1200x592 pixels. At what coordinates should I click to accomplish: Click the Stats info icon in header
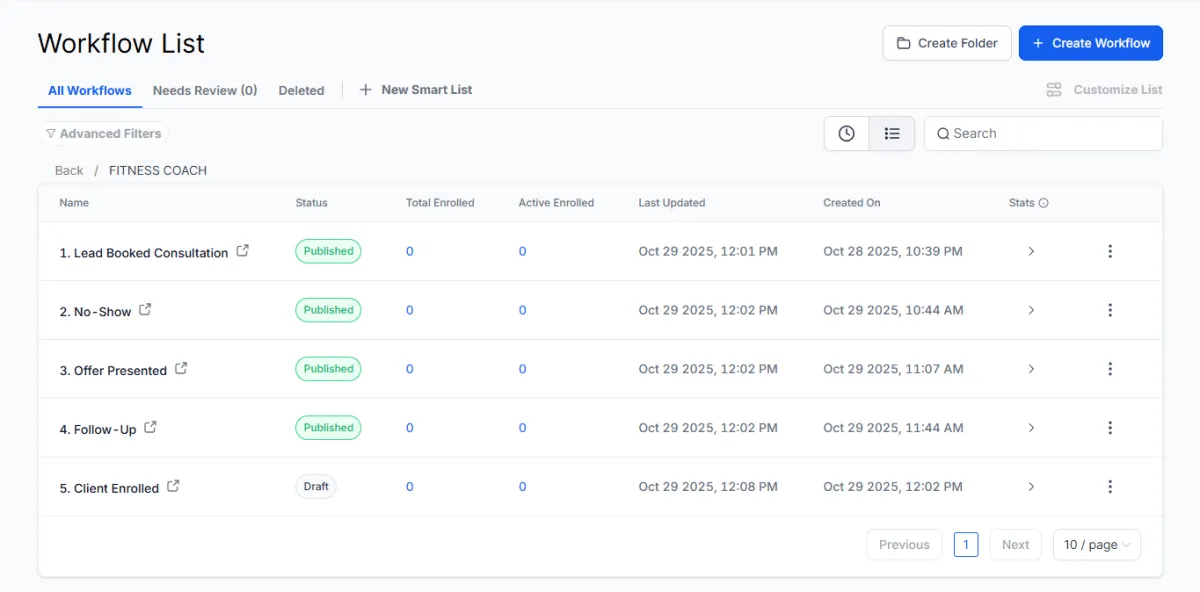pyautogui.click(x=1044, y=203)
